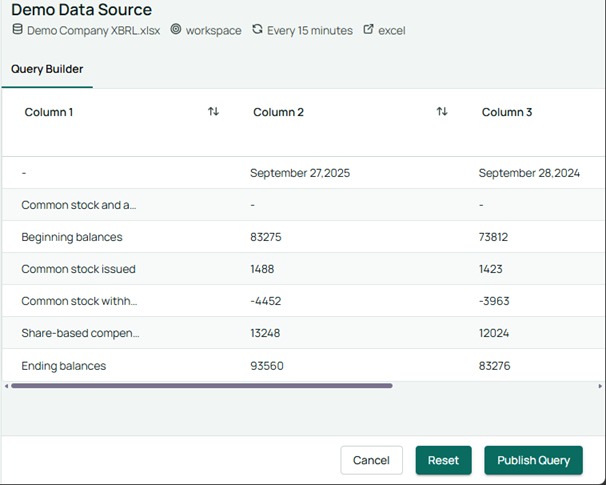Screen dimensions: 606x485
Task: Click the Reset button
Action: (443, 460)
